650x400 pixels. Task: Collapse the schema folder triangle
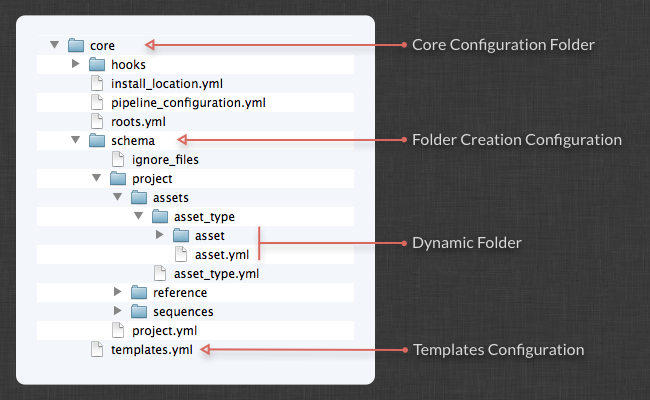(75, 140)
